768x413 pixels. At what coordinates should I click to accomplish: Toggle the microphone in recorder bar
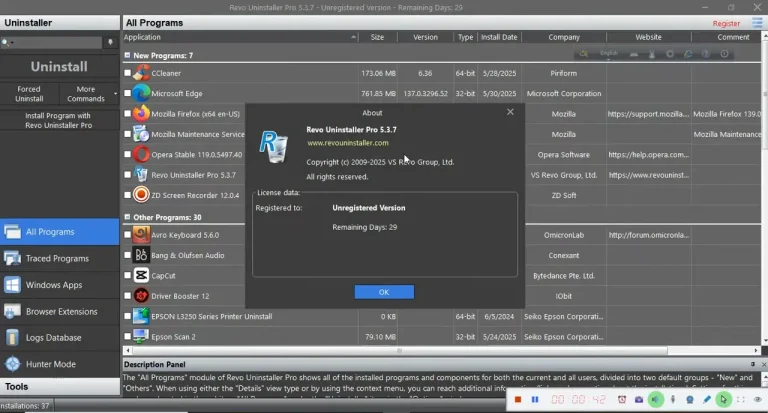coord(673,400)
